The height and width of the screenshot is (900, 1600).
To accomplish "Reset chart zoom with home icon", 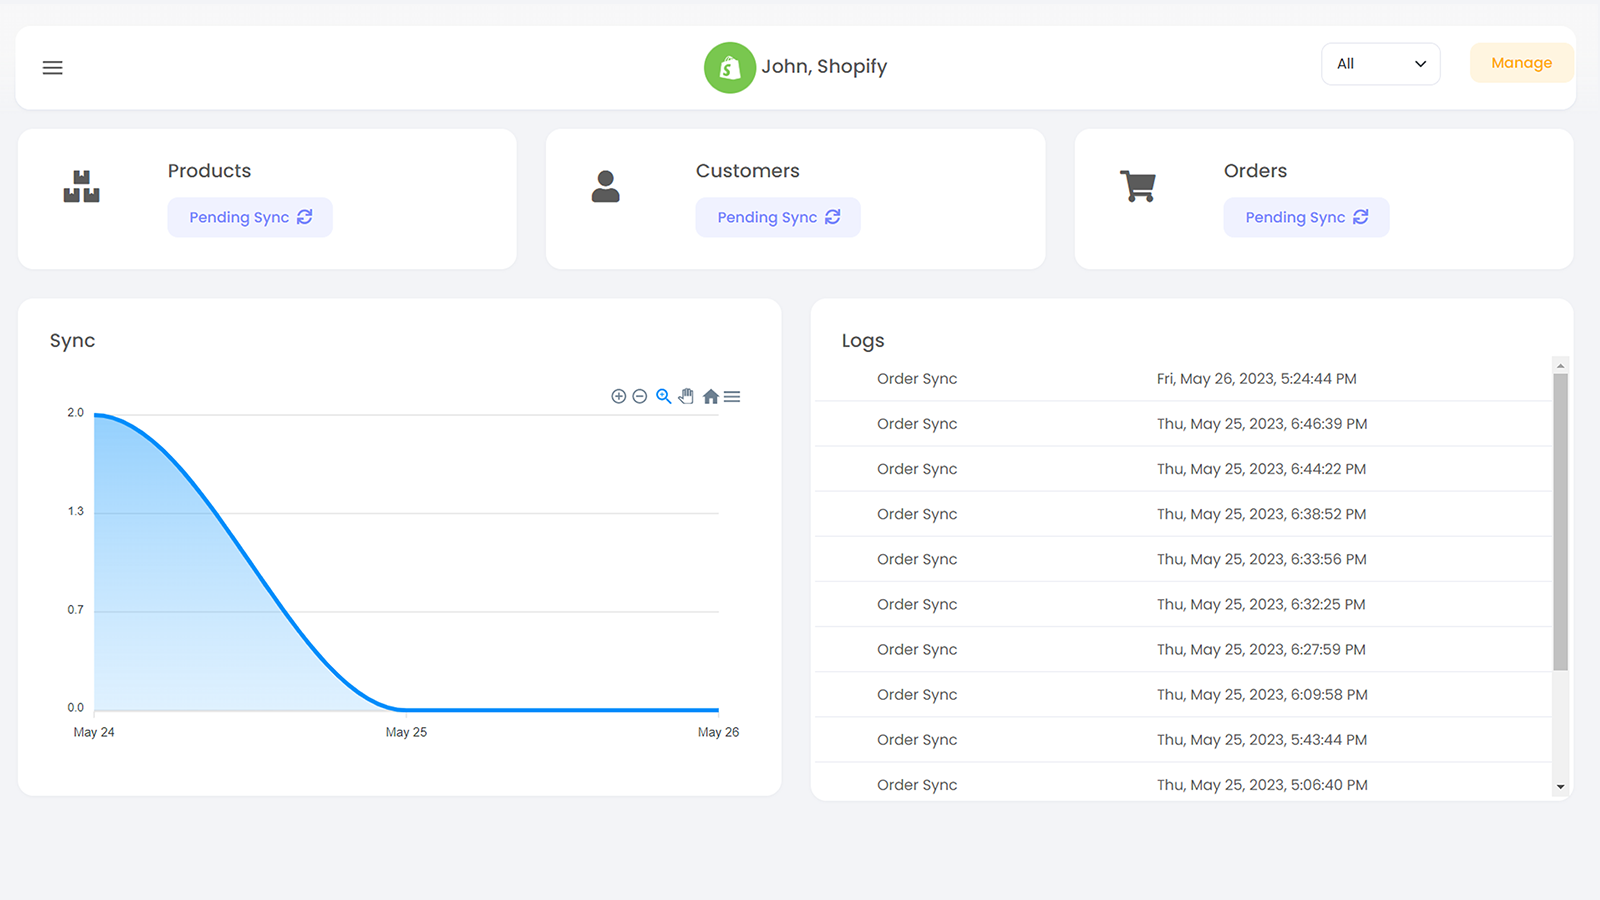I will (x=710, y=397).
